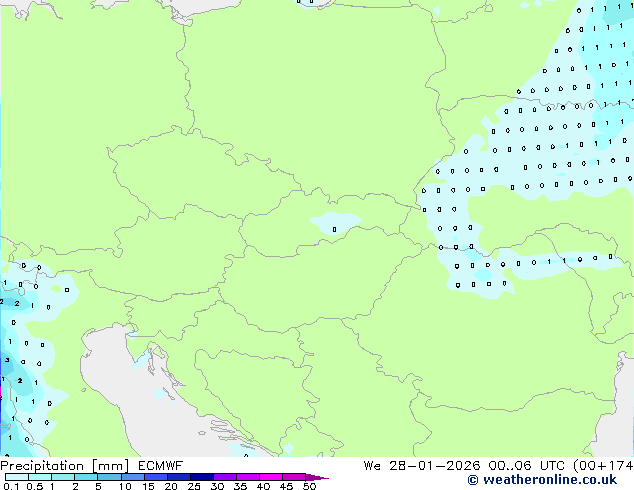Click the '35' legend scale value
Viewport: 634px width, 490px height.
240,486
